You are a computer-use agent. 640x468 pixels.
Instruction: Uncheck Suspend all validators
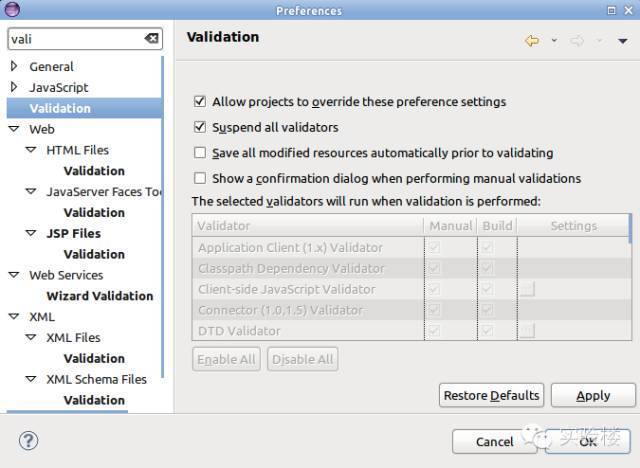200,127
